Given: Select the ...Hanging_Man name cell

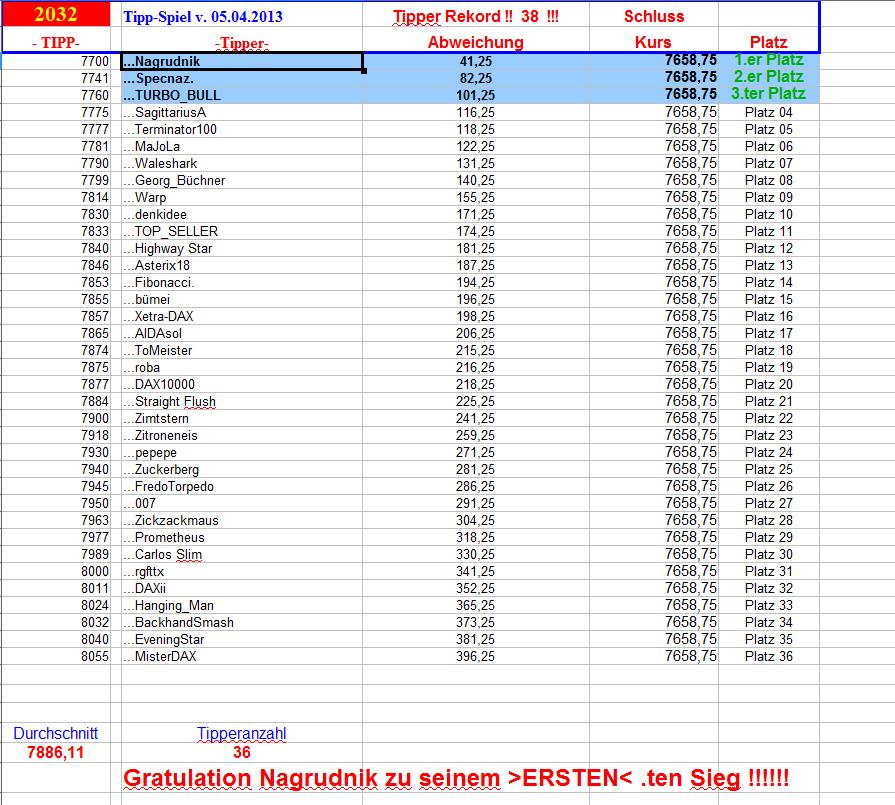Looking at the screenshot, I should [242, 605].
